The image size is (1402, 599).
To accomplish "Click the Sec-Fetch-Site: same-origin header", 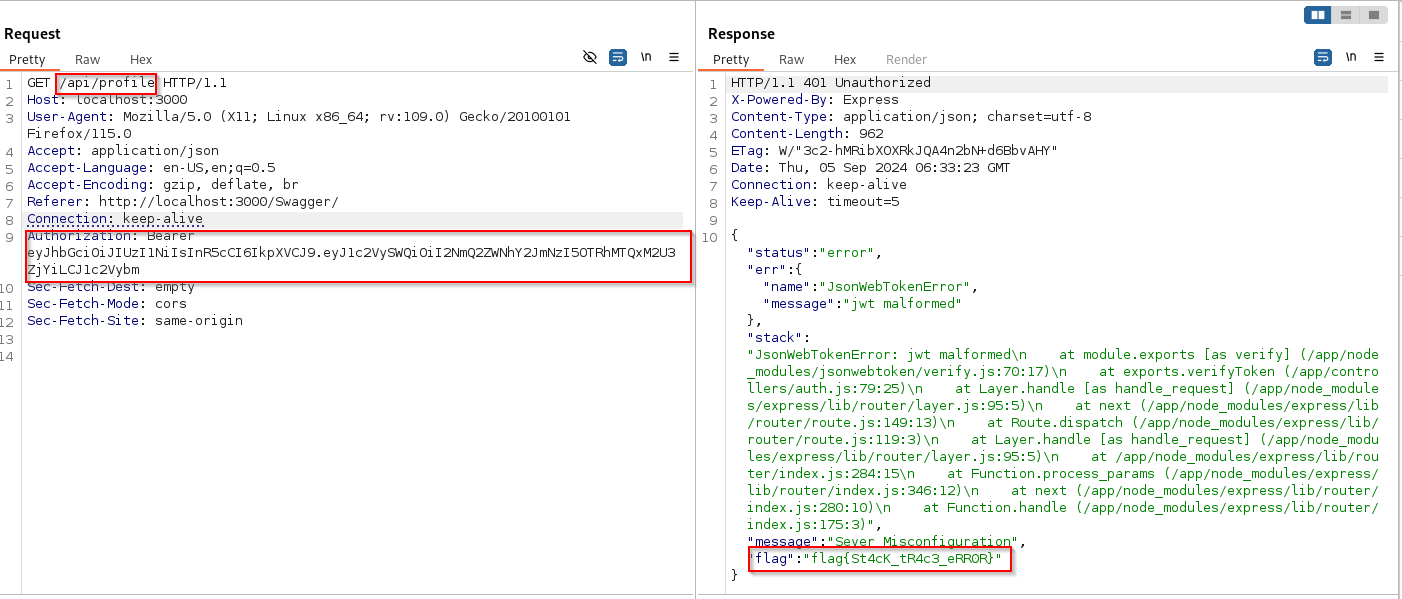I will click(135, 321).
